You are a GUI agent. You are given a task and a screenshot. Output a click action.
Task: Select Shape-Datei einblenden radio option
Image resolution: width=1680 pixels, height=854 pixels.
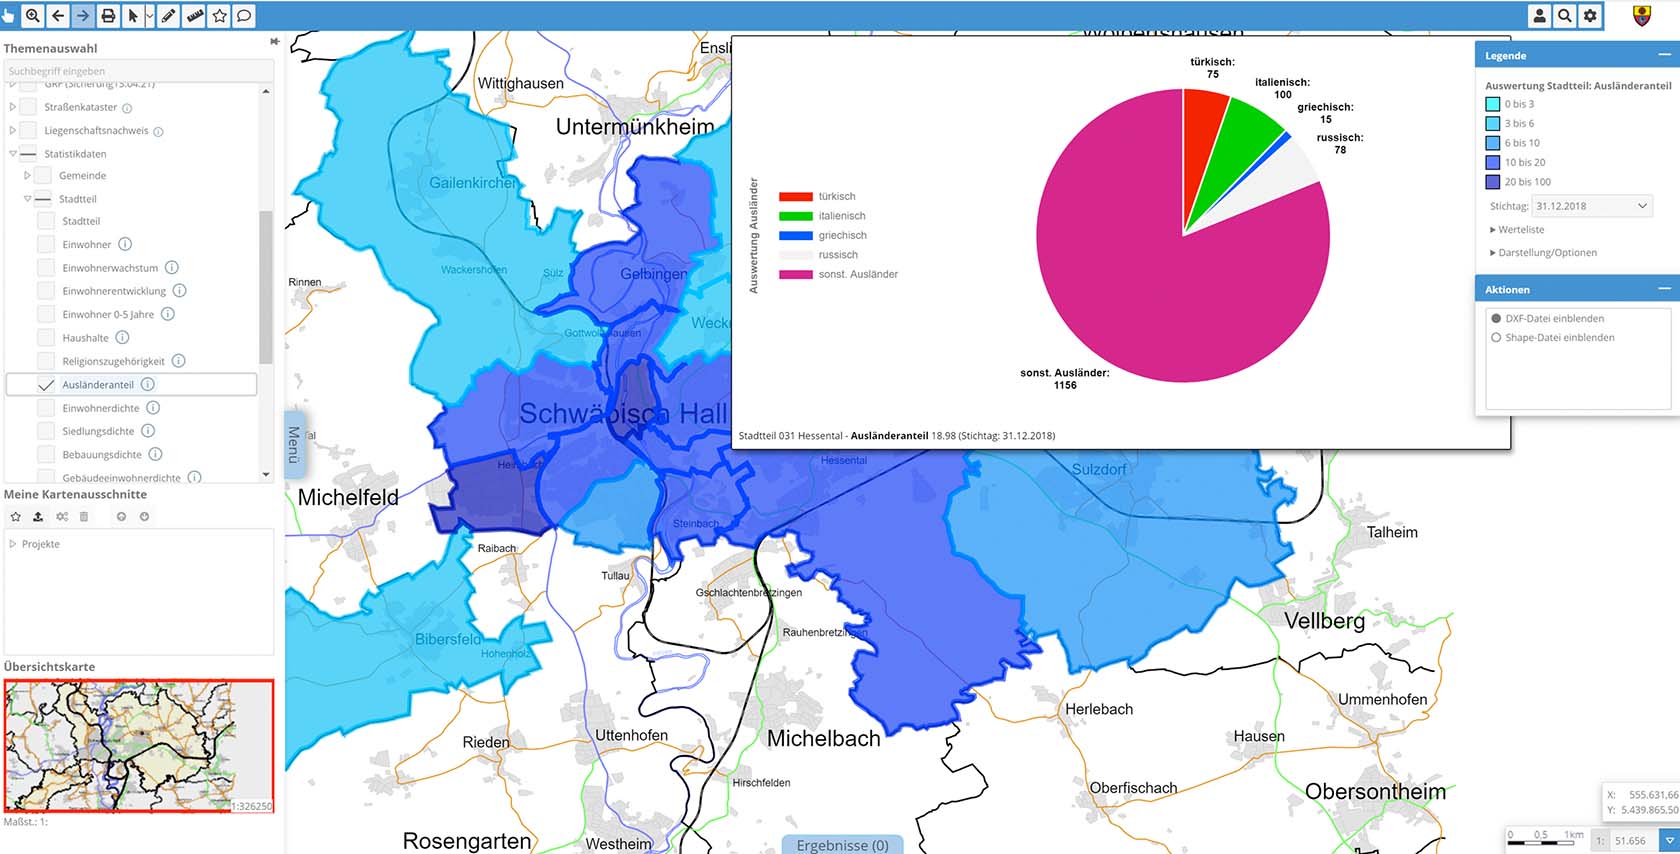tap(1497, 338)
